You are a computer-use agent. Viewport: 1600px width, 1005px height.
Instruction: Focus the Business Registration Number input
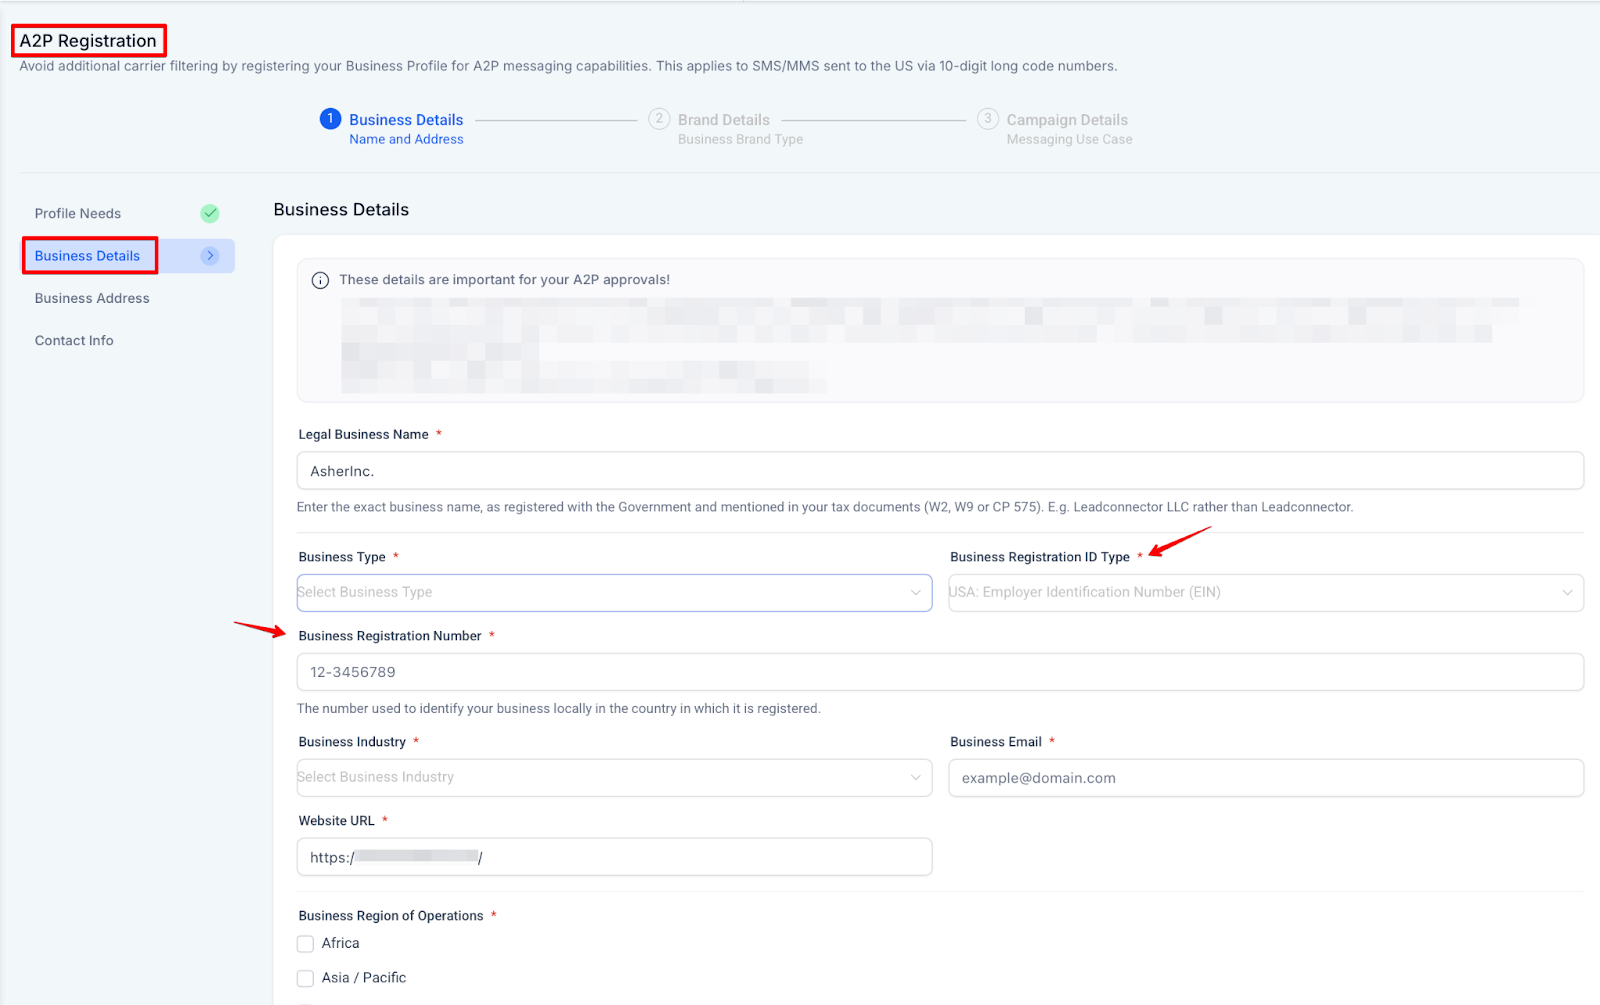point(940,672)
